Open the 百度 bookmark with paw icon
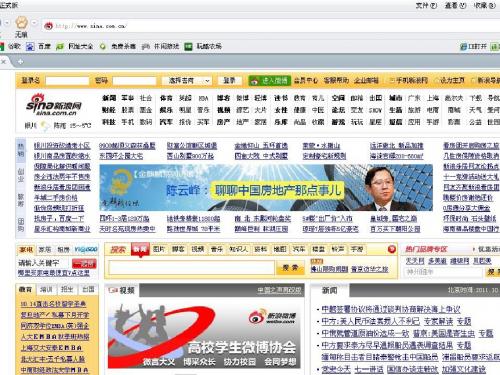 click(x=38, y=46)
